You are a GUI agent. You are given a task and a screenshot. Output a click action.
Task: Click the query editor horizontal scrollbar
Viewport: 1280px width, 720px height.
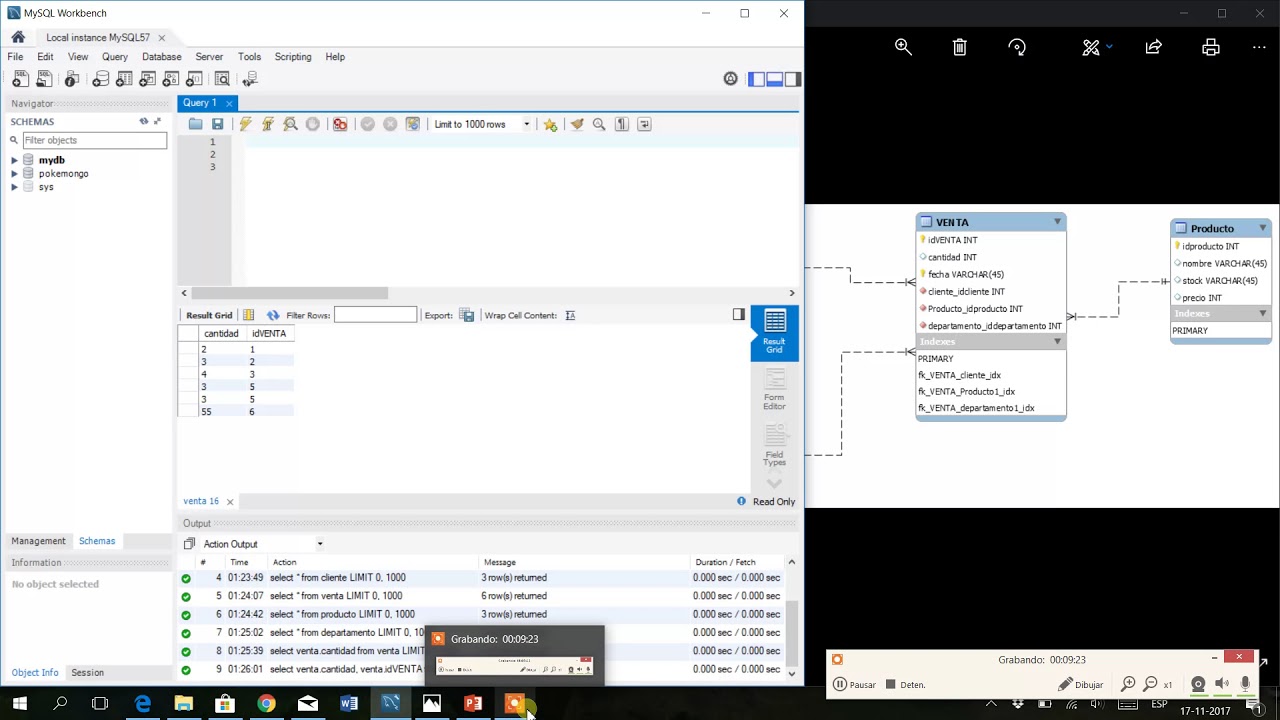(290, 293)
